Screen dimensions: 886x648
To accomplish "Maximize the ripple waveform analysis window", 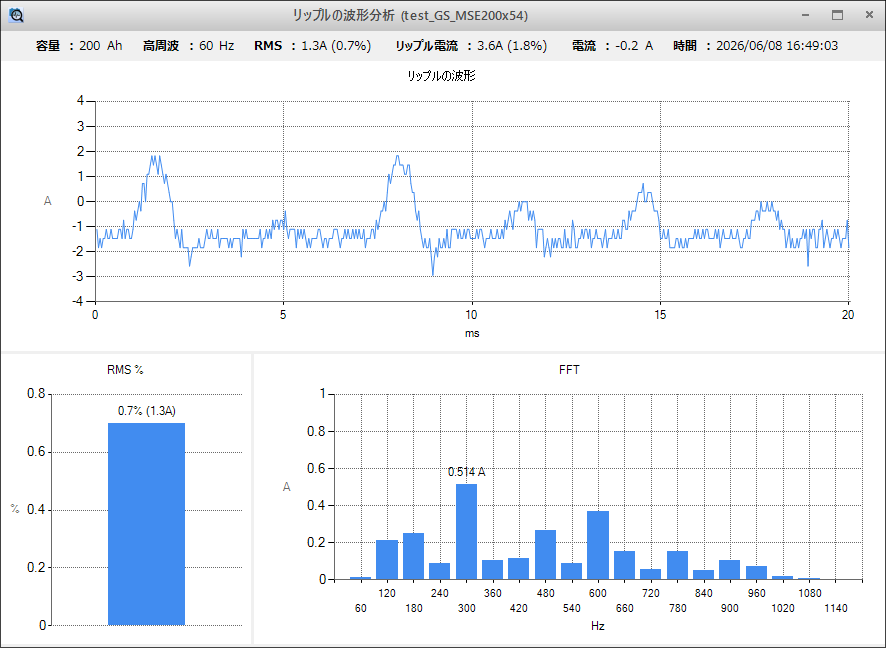I will click(x=837, y=15).
